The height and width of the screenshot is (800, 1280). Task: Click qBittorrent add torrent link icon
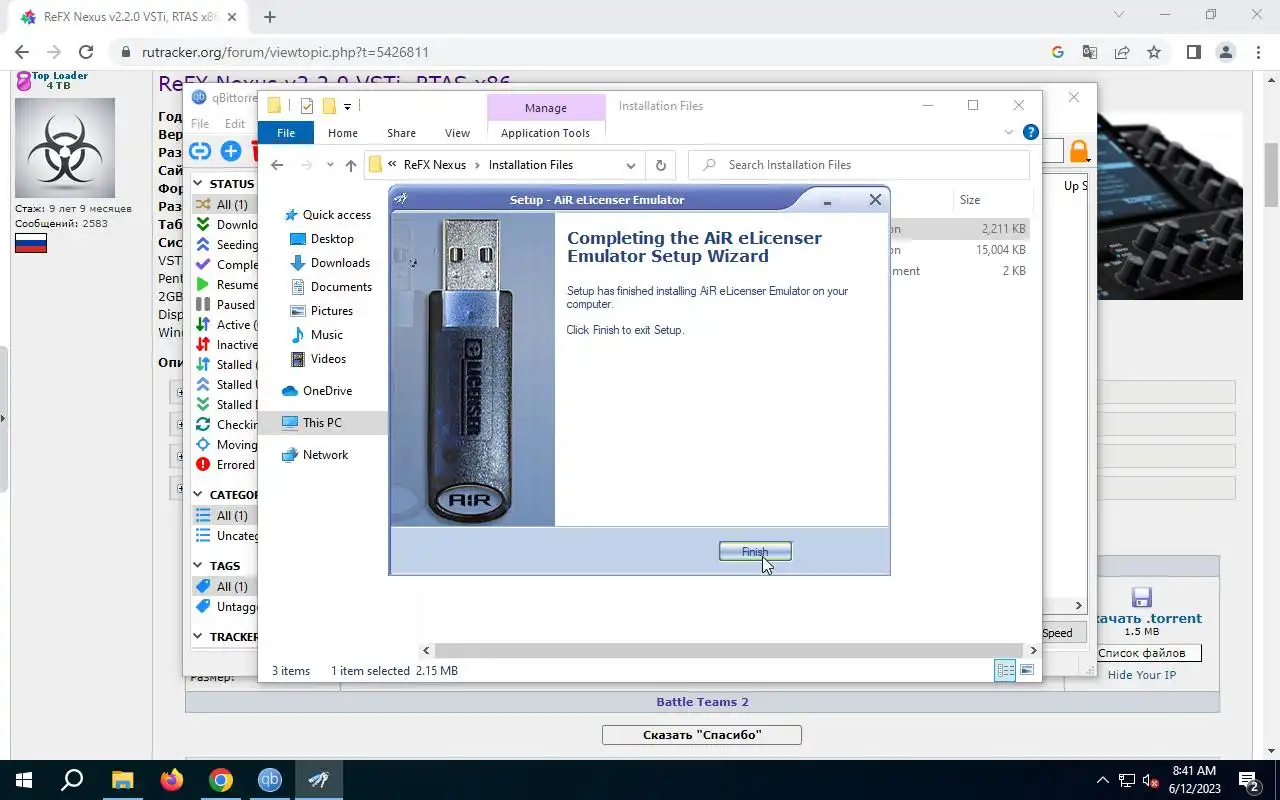click(200, 151)
